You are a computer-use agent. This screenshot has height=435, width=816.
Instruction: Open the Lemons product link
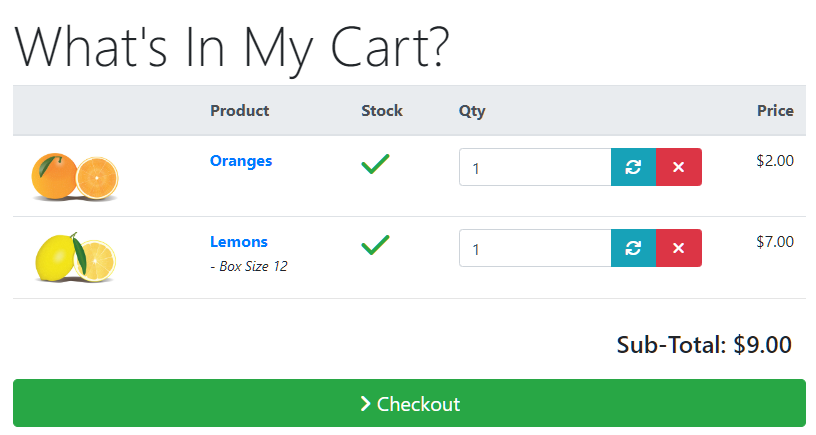pos(239,242)
